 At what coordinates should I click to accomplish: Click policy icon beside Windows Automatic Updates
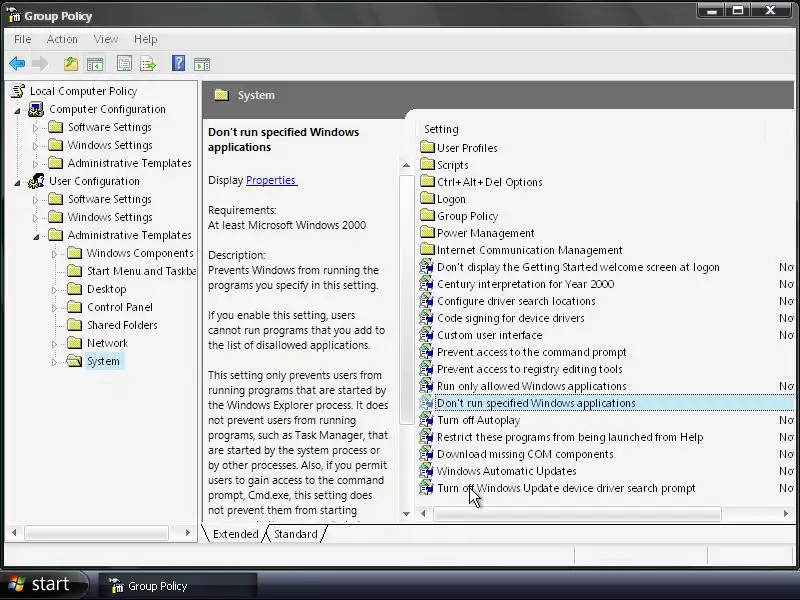(x=427, y=470)
